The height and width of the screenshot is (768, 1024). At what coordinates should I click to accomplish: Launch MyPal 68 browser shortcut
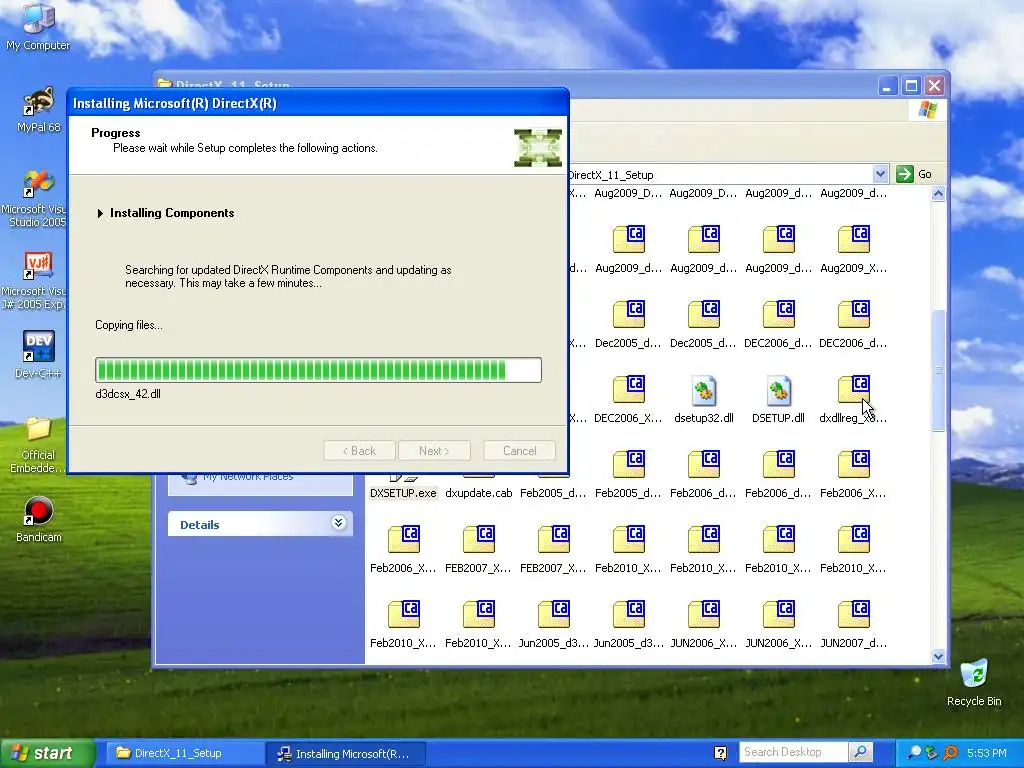pos(38,109)
